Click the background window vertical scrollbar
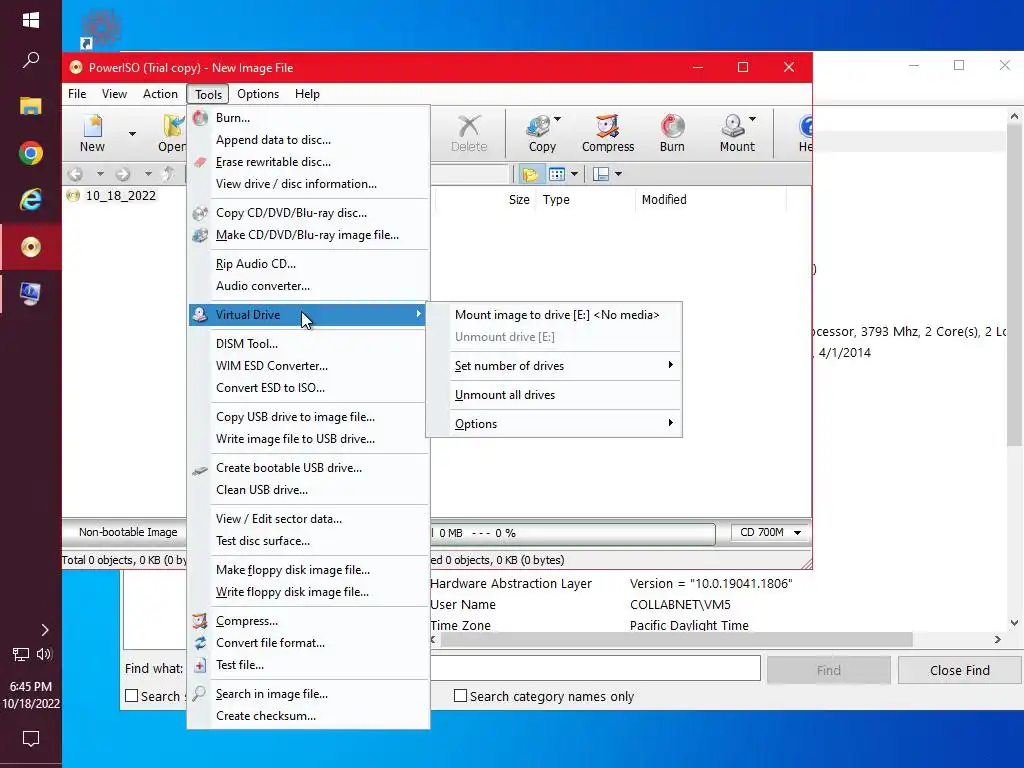This screenshot has height=768, width=1024. coord(1014,287)
